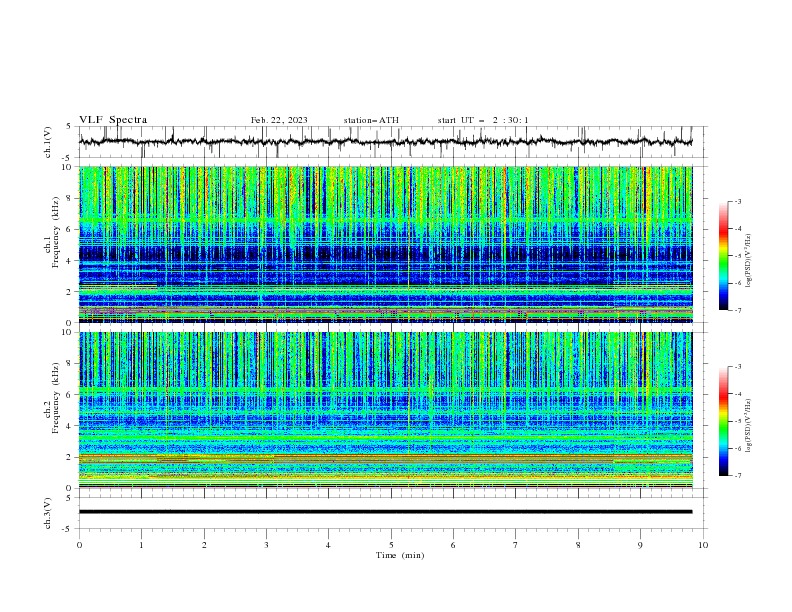Select the date text "Feb. 22, 2023"
This screenshot has height=612, width=792.
point(279,120)
